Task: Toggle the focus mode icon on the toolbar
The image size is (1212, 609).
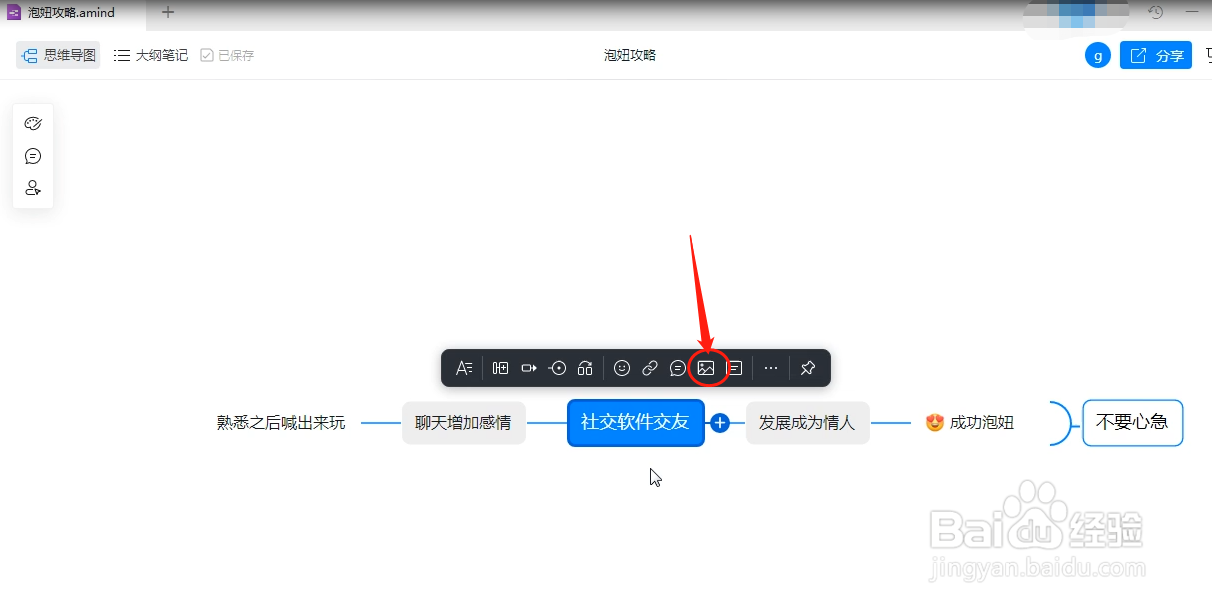Action: (557, 368)
